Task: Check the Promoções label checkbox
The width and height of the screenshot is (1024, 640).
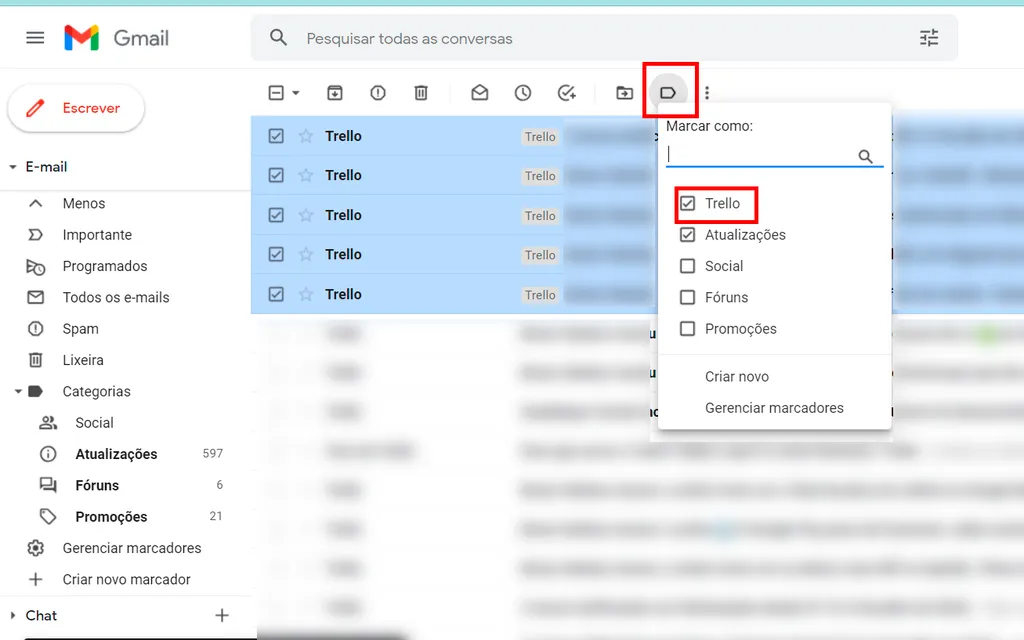Action: [687, 328]
